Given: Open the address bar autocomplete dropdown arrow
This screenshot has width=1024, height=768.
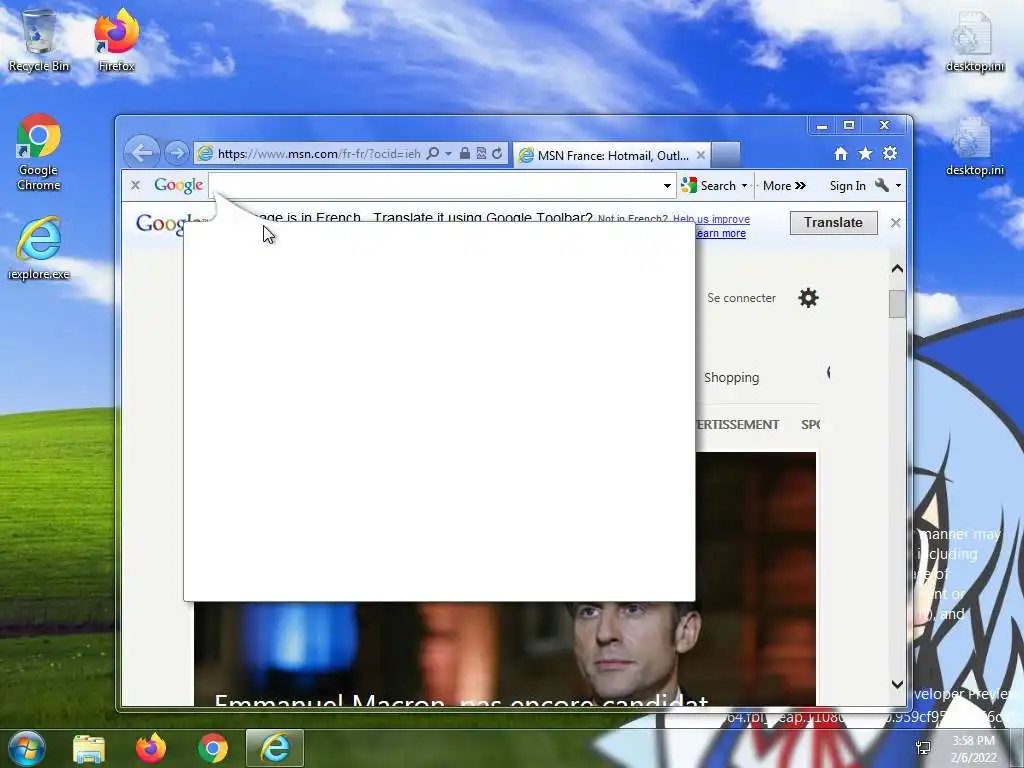Looking at the screenshot, I should tap(448, 154).
